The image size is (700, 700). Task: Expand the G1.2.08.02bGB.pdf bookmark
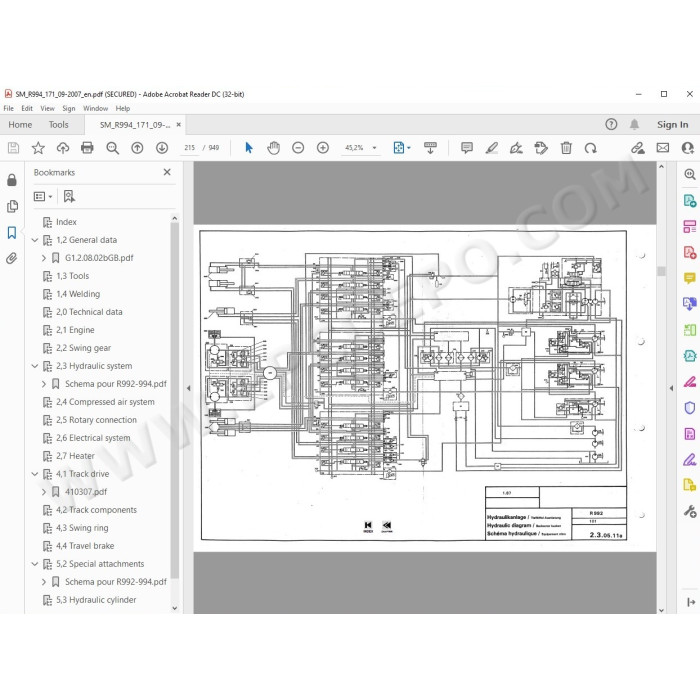[x=44, y=258]
